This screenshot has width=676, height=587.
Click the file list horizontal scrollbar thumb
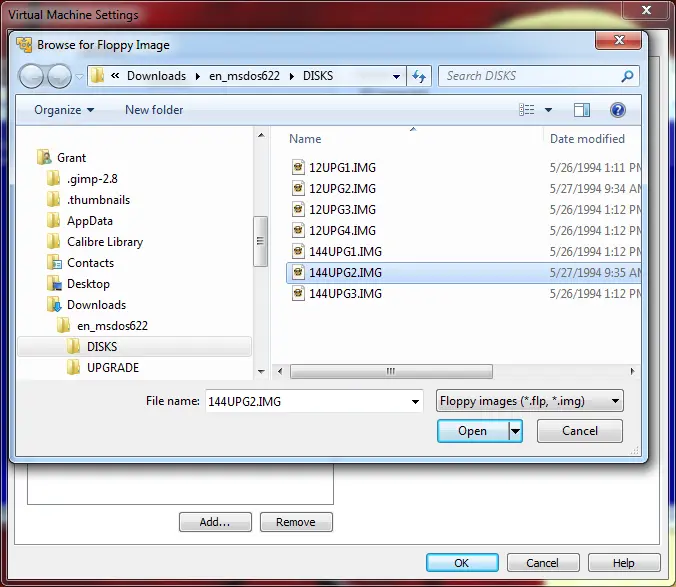[391, 371]
